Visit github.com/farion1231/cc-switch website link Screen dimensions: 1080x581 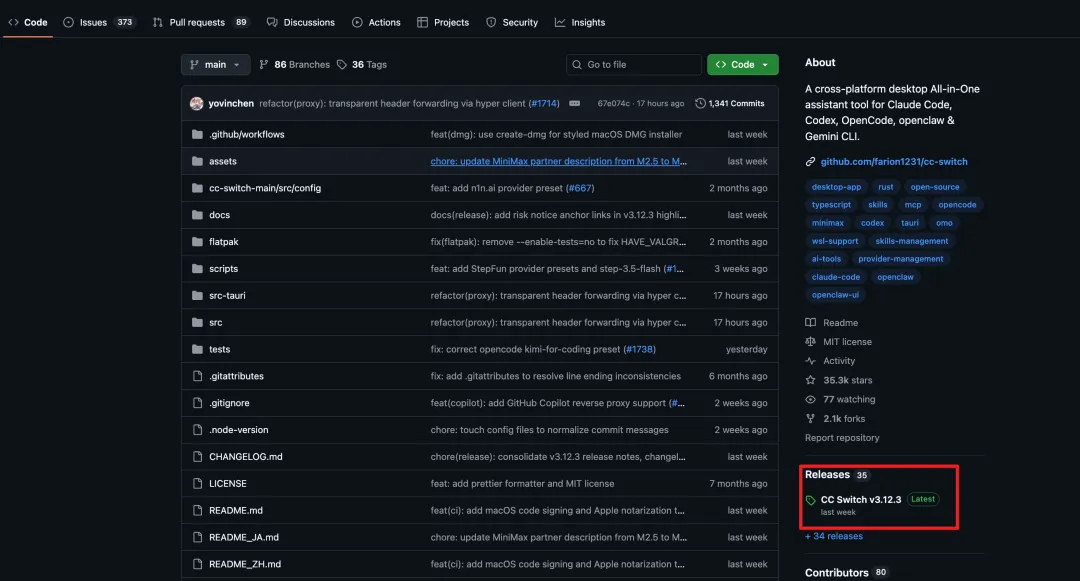894,162
